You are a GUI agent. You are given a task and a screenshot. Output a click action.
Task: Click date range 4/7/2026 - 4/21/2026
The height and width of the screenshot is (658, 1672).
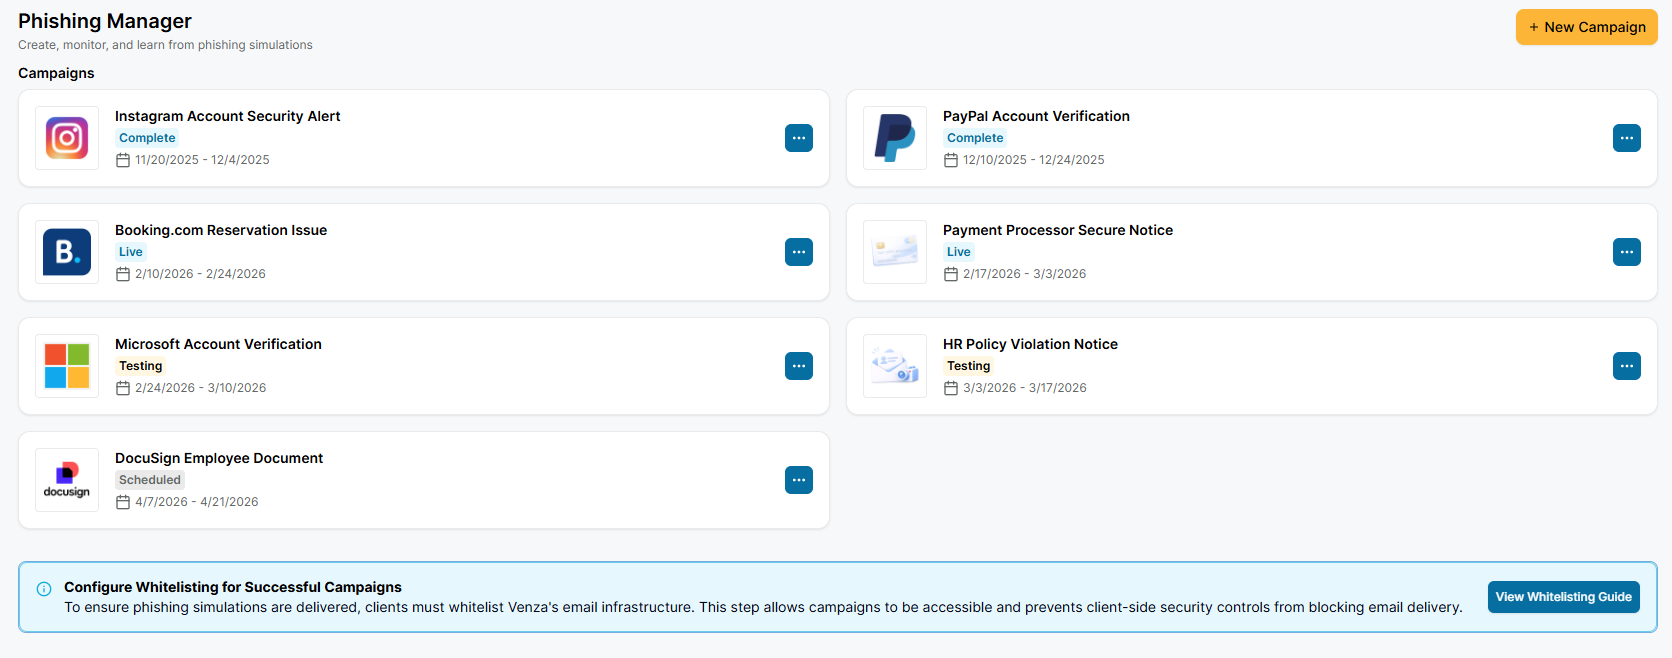click(x=197, y=502)
